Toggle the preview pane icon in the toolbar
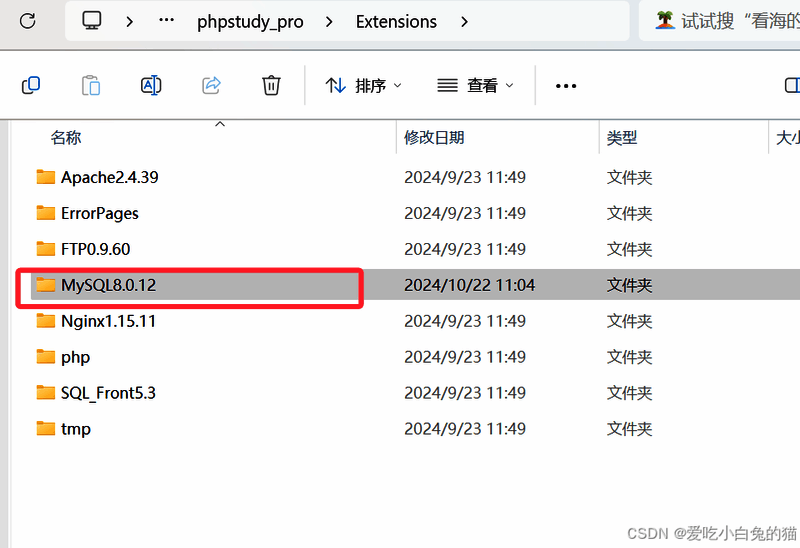 (792, 85)
